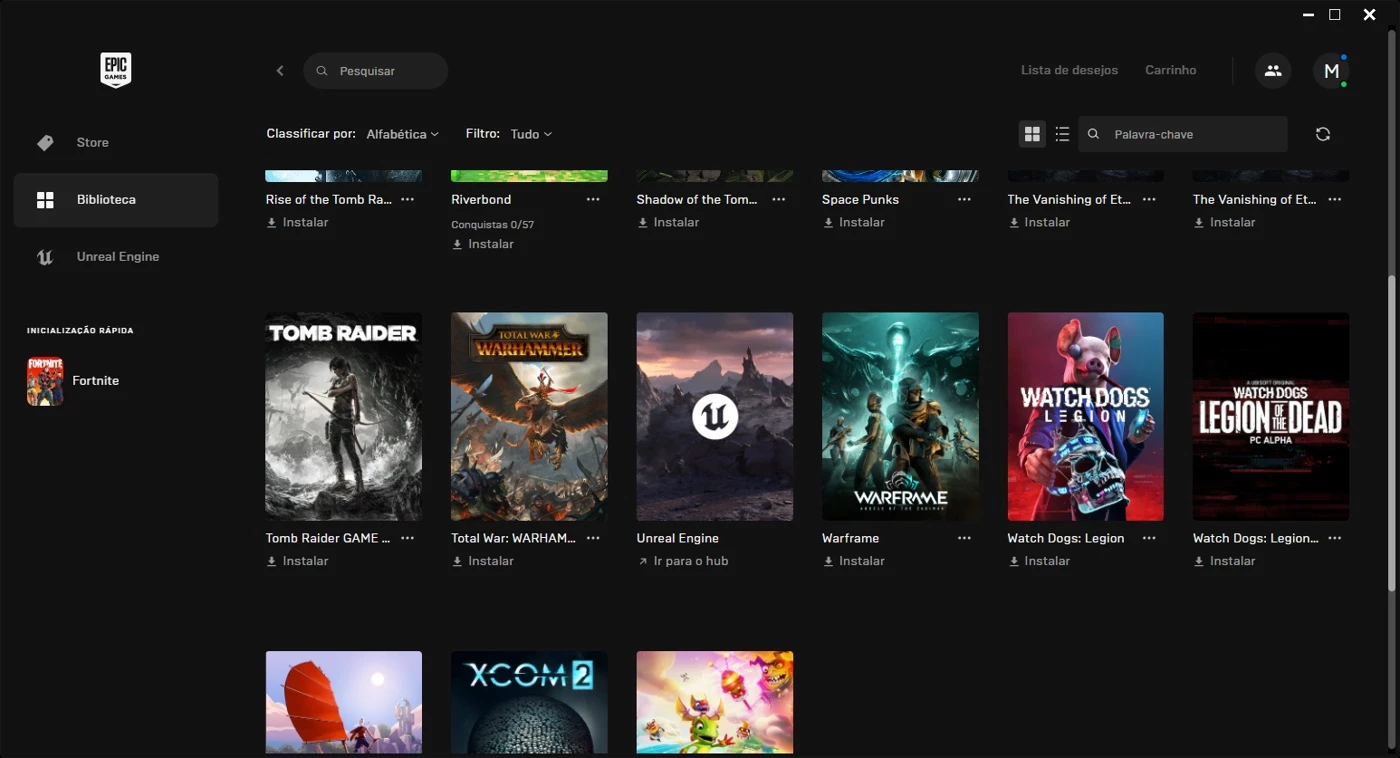
Task: Switch to grid view
Action: tap(1032, 134)
